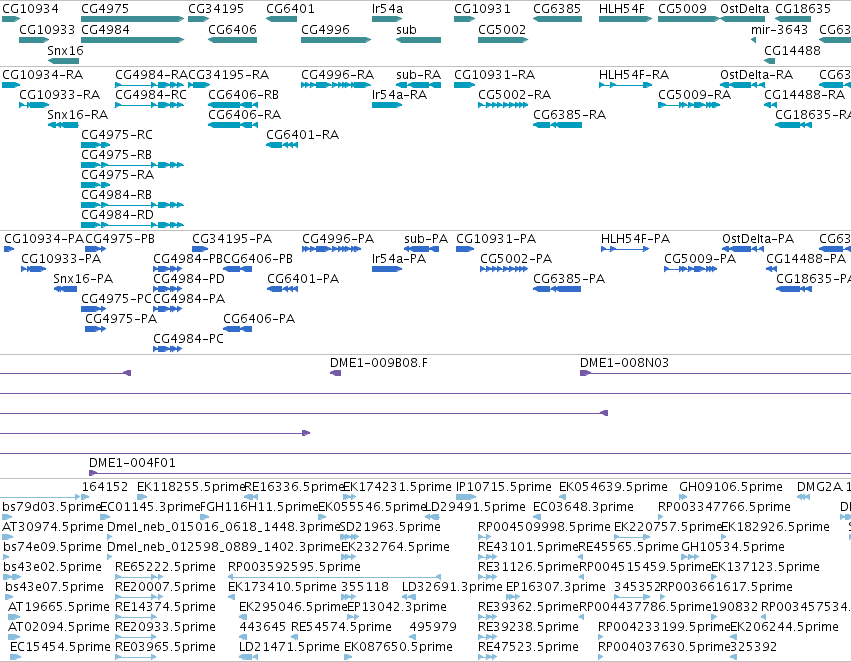The image size is (851, 662).
Task: Open protein CG4996-PA
Action: point(338,239)
